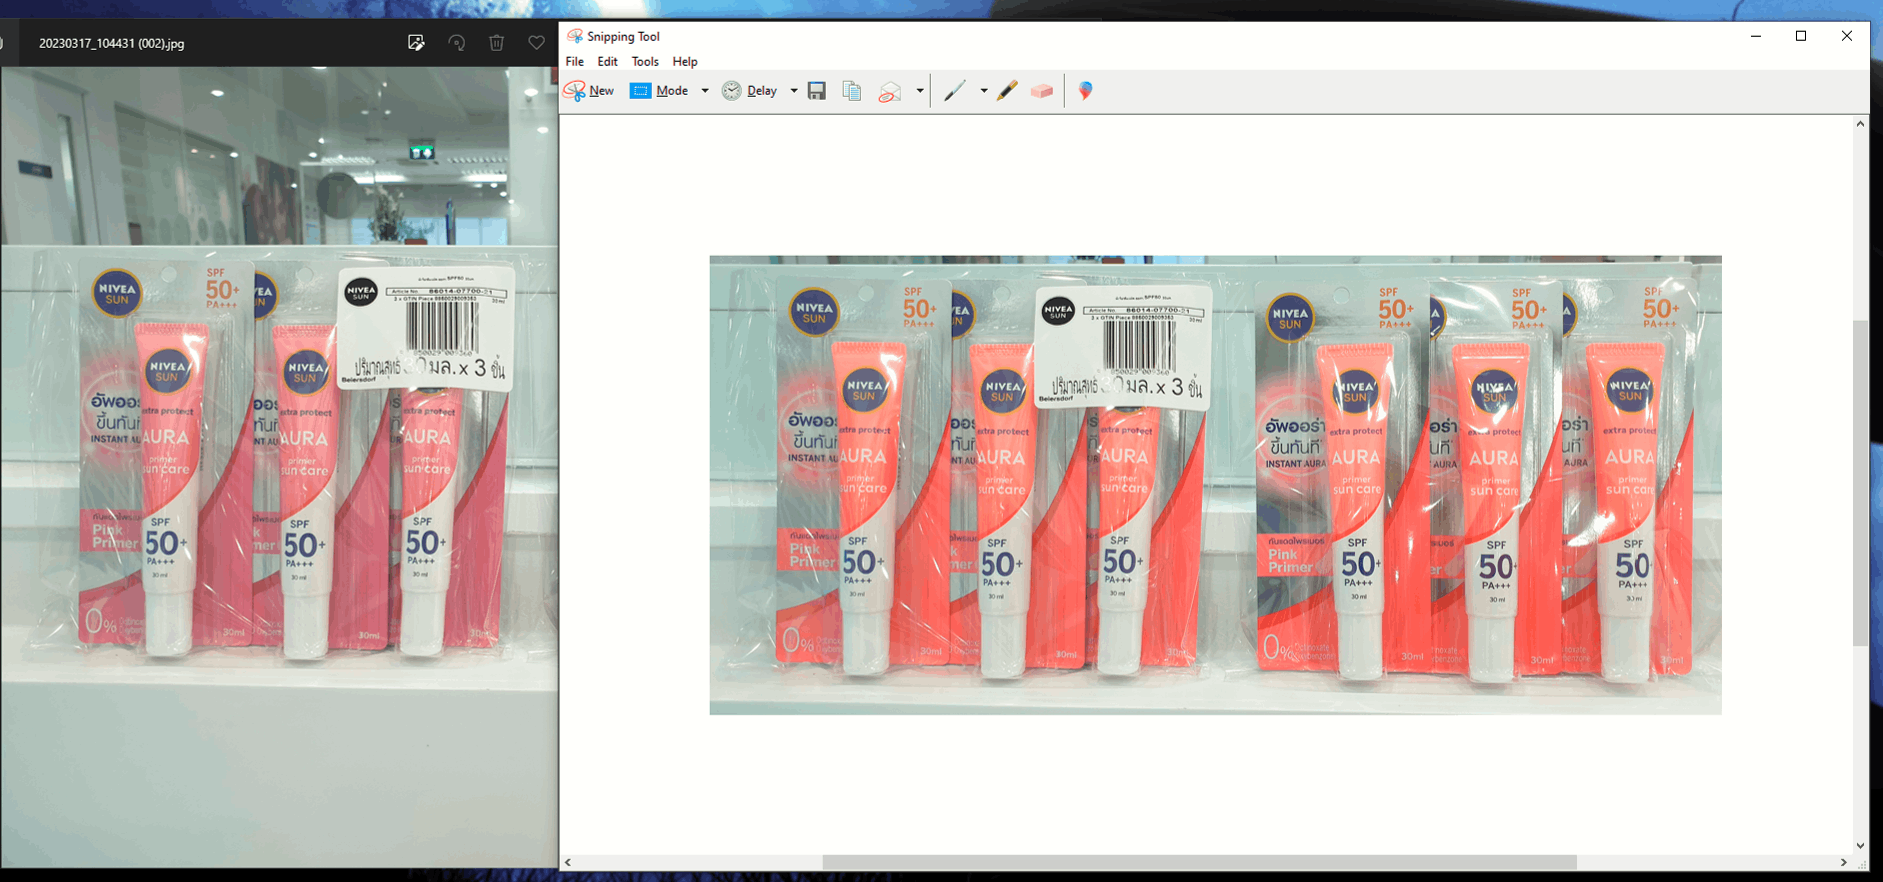Screen dimensions: 1883x882
Task: Click the photo in Photos window
Action: point(279,467)
